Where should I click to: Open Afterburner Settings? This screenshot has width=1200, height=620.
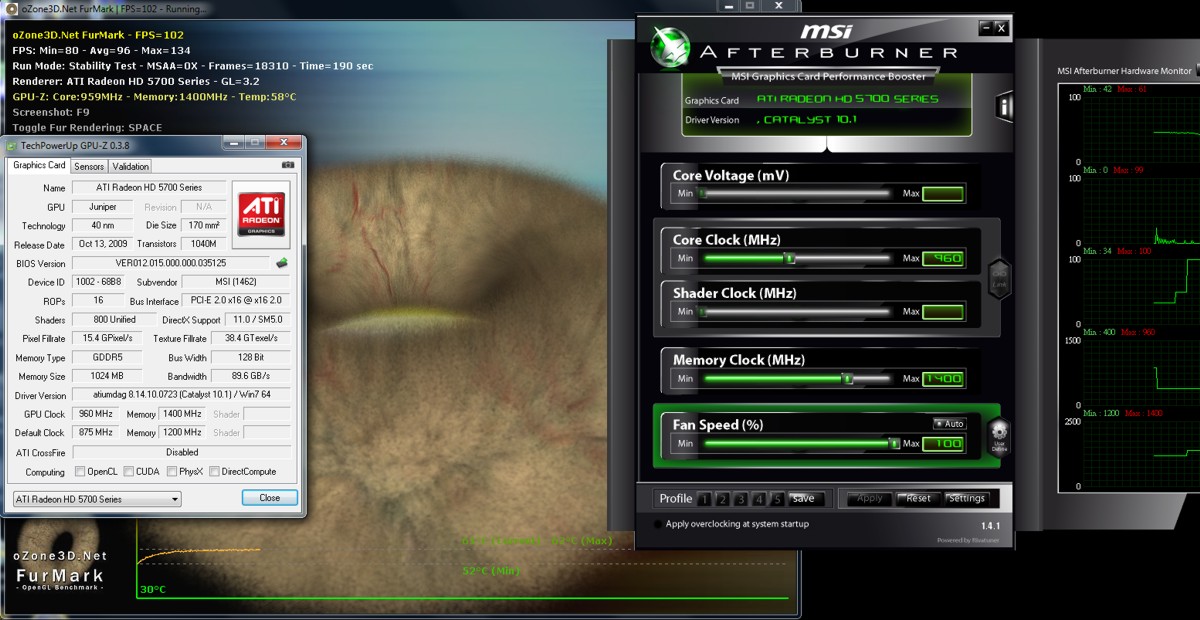click(x=967, y=499)
